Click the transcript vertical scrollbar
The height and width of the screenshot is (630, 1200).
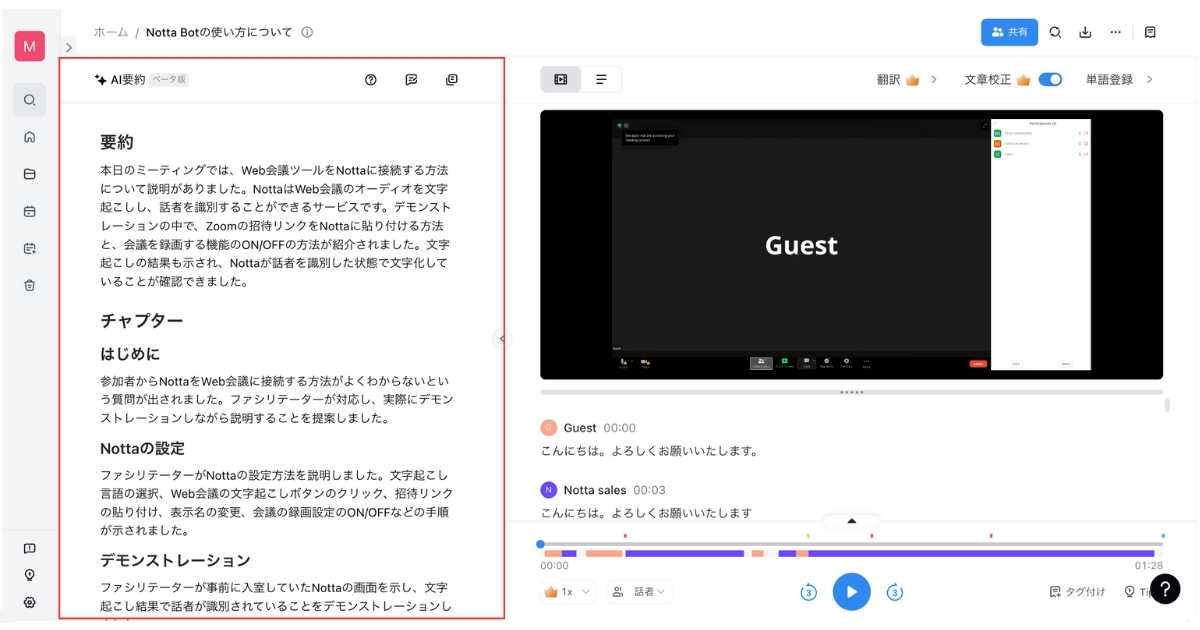[1166, 404]
